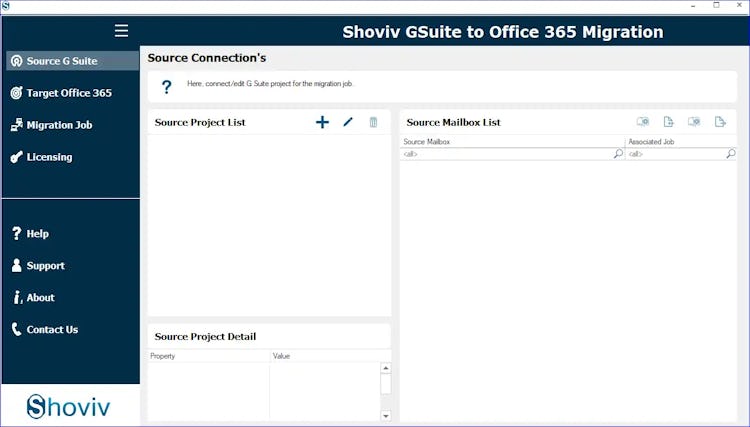This screenshot has width=750, height=427.
Task: Click 'Source Mailbox List' heading text
Action: 453,122
